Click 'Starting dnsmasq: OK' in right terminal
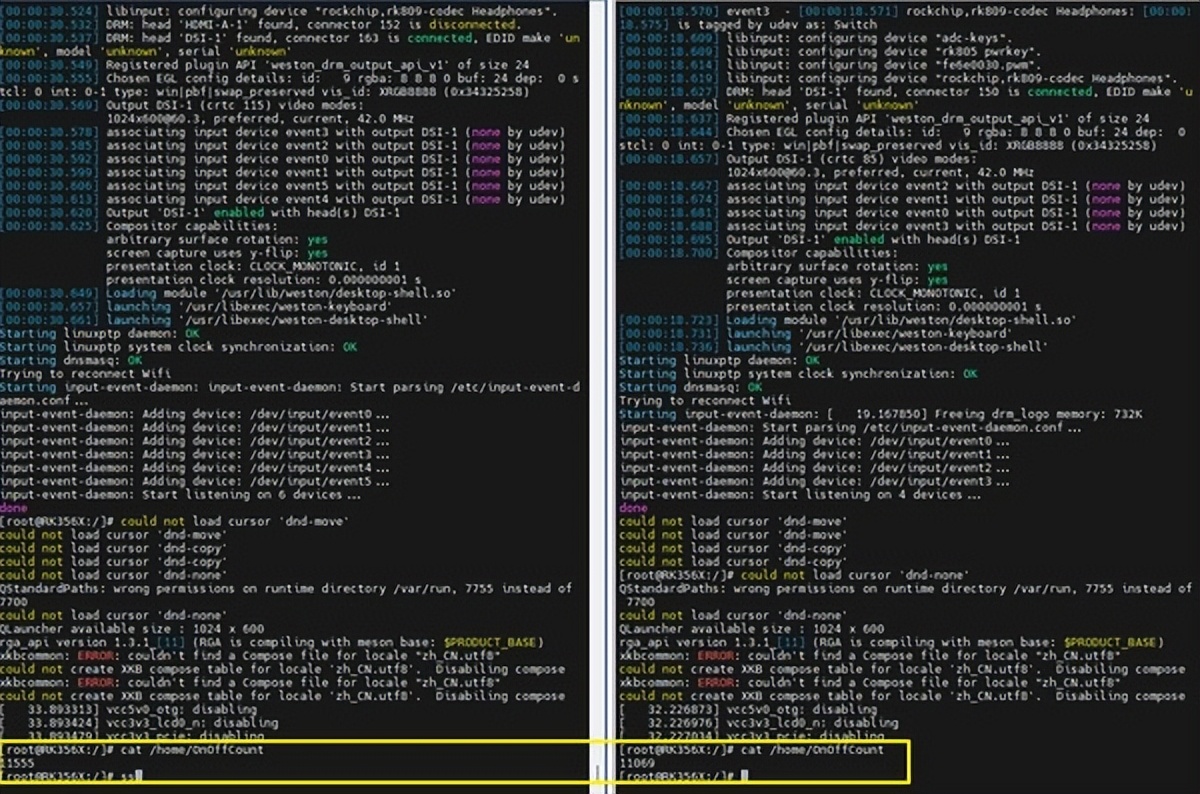1200x794 pixels. point(690,388)
